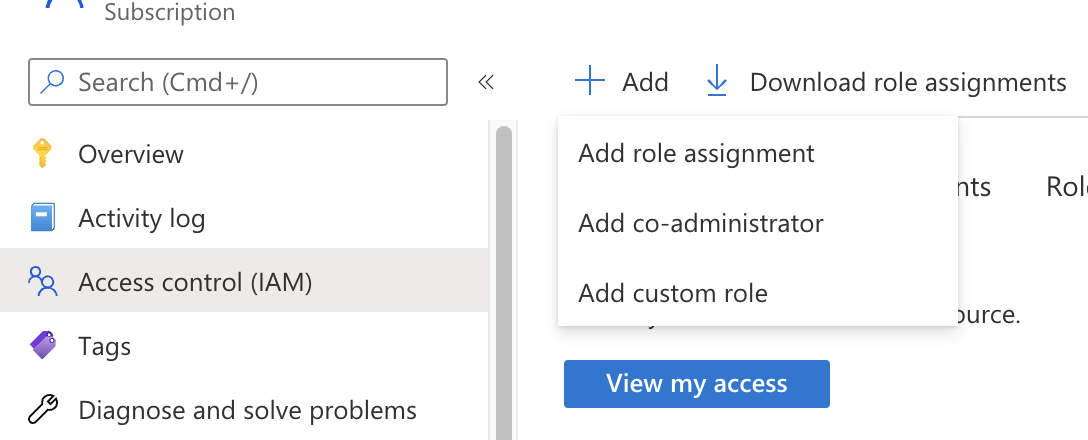Click the magnifier icon in search box
This screenshot has width=1088, height=440.
coord(52,82)
